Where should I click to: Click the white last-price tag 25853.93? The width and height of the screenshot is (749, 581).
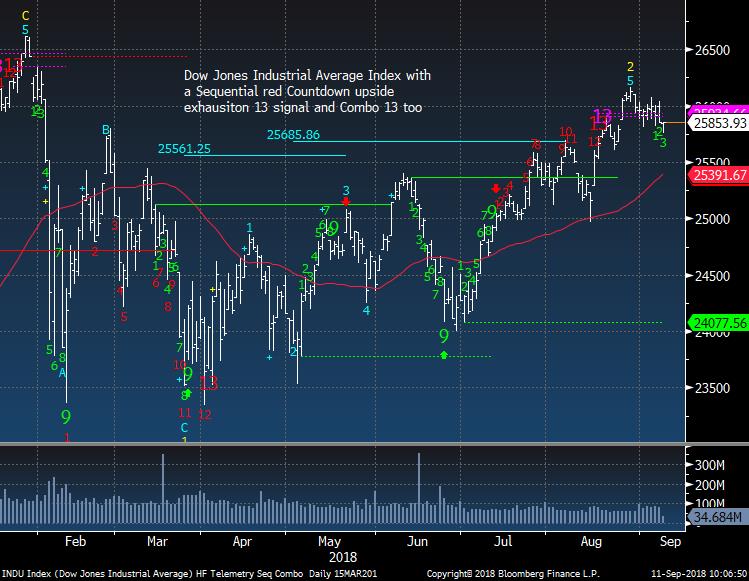[718, 123]
